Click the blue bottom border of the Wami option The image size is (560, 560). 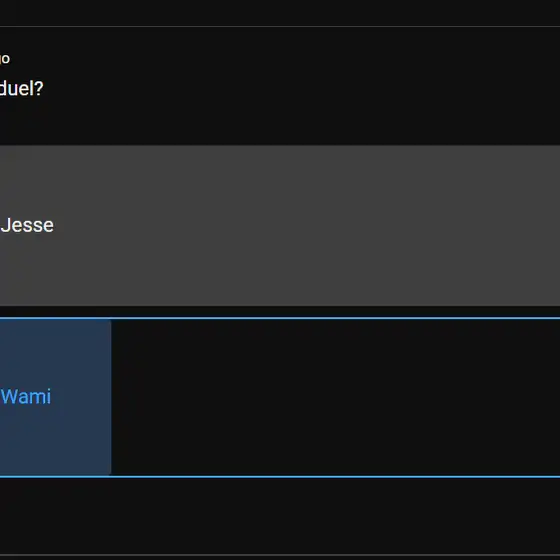pyautogui.click(x=280, y=477)
